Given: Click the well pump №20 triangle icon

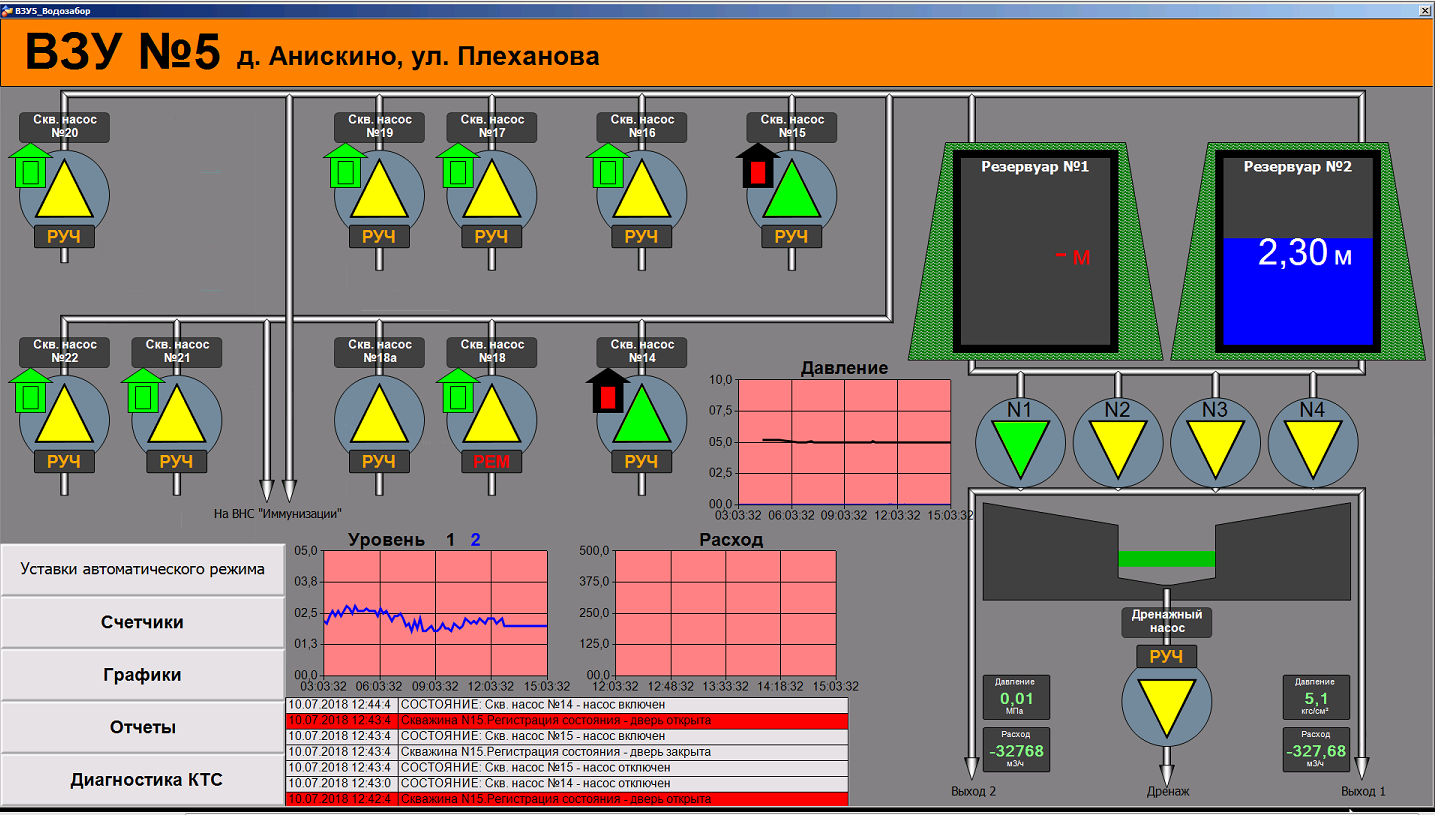Looking at the screenshot, I should 65,192.
